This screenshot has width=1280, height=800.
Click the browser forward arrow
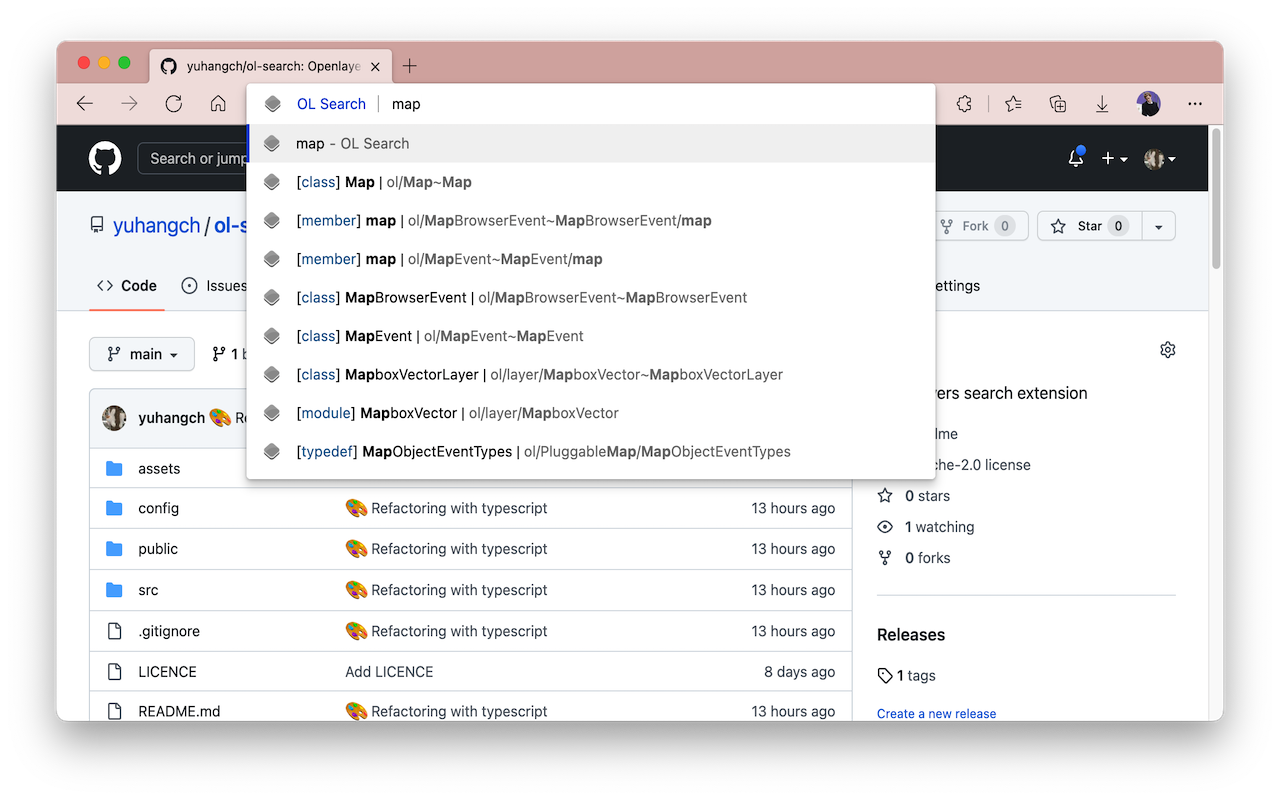click(129, 104)
